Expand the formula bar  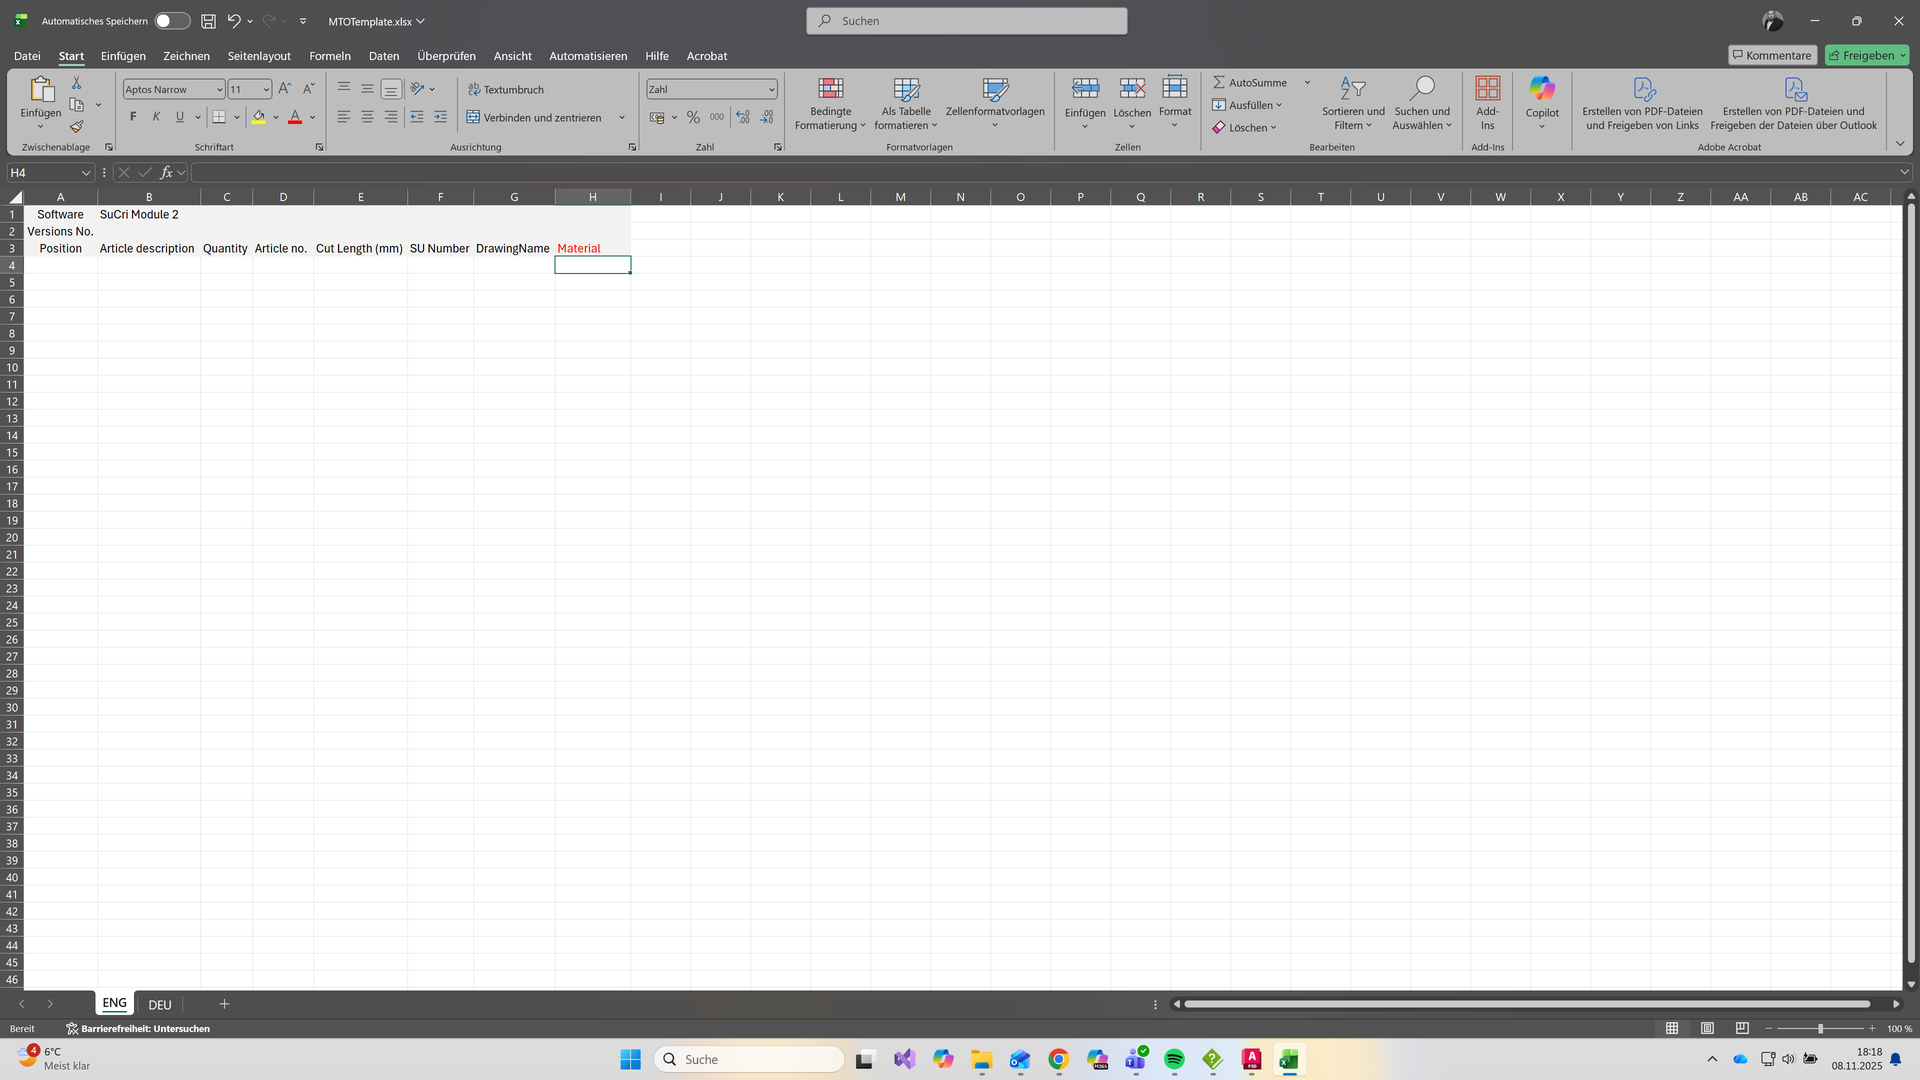1904,173
